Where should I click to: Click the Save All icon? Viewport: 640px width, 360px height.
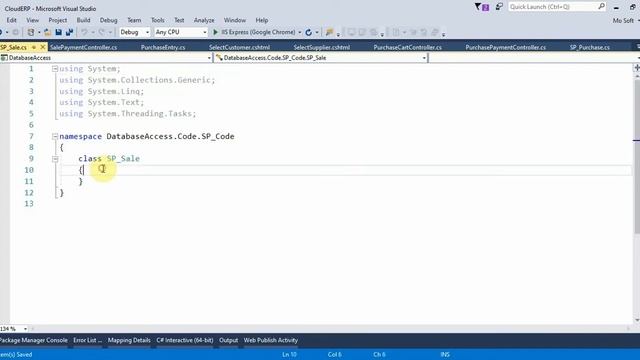tap(69, 32)
